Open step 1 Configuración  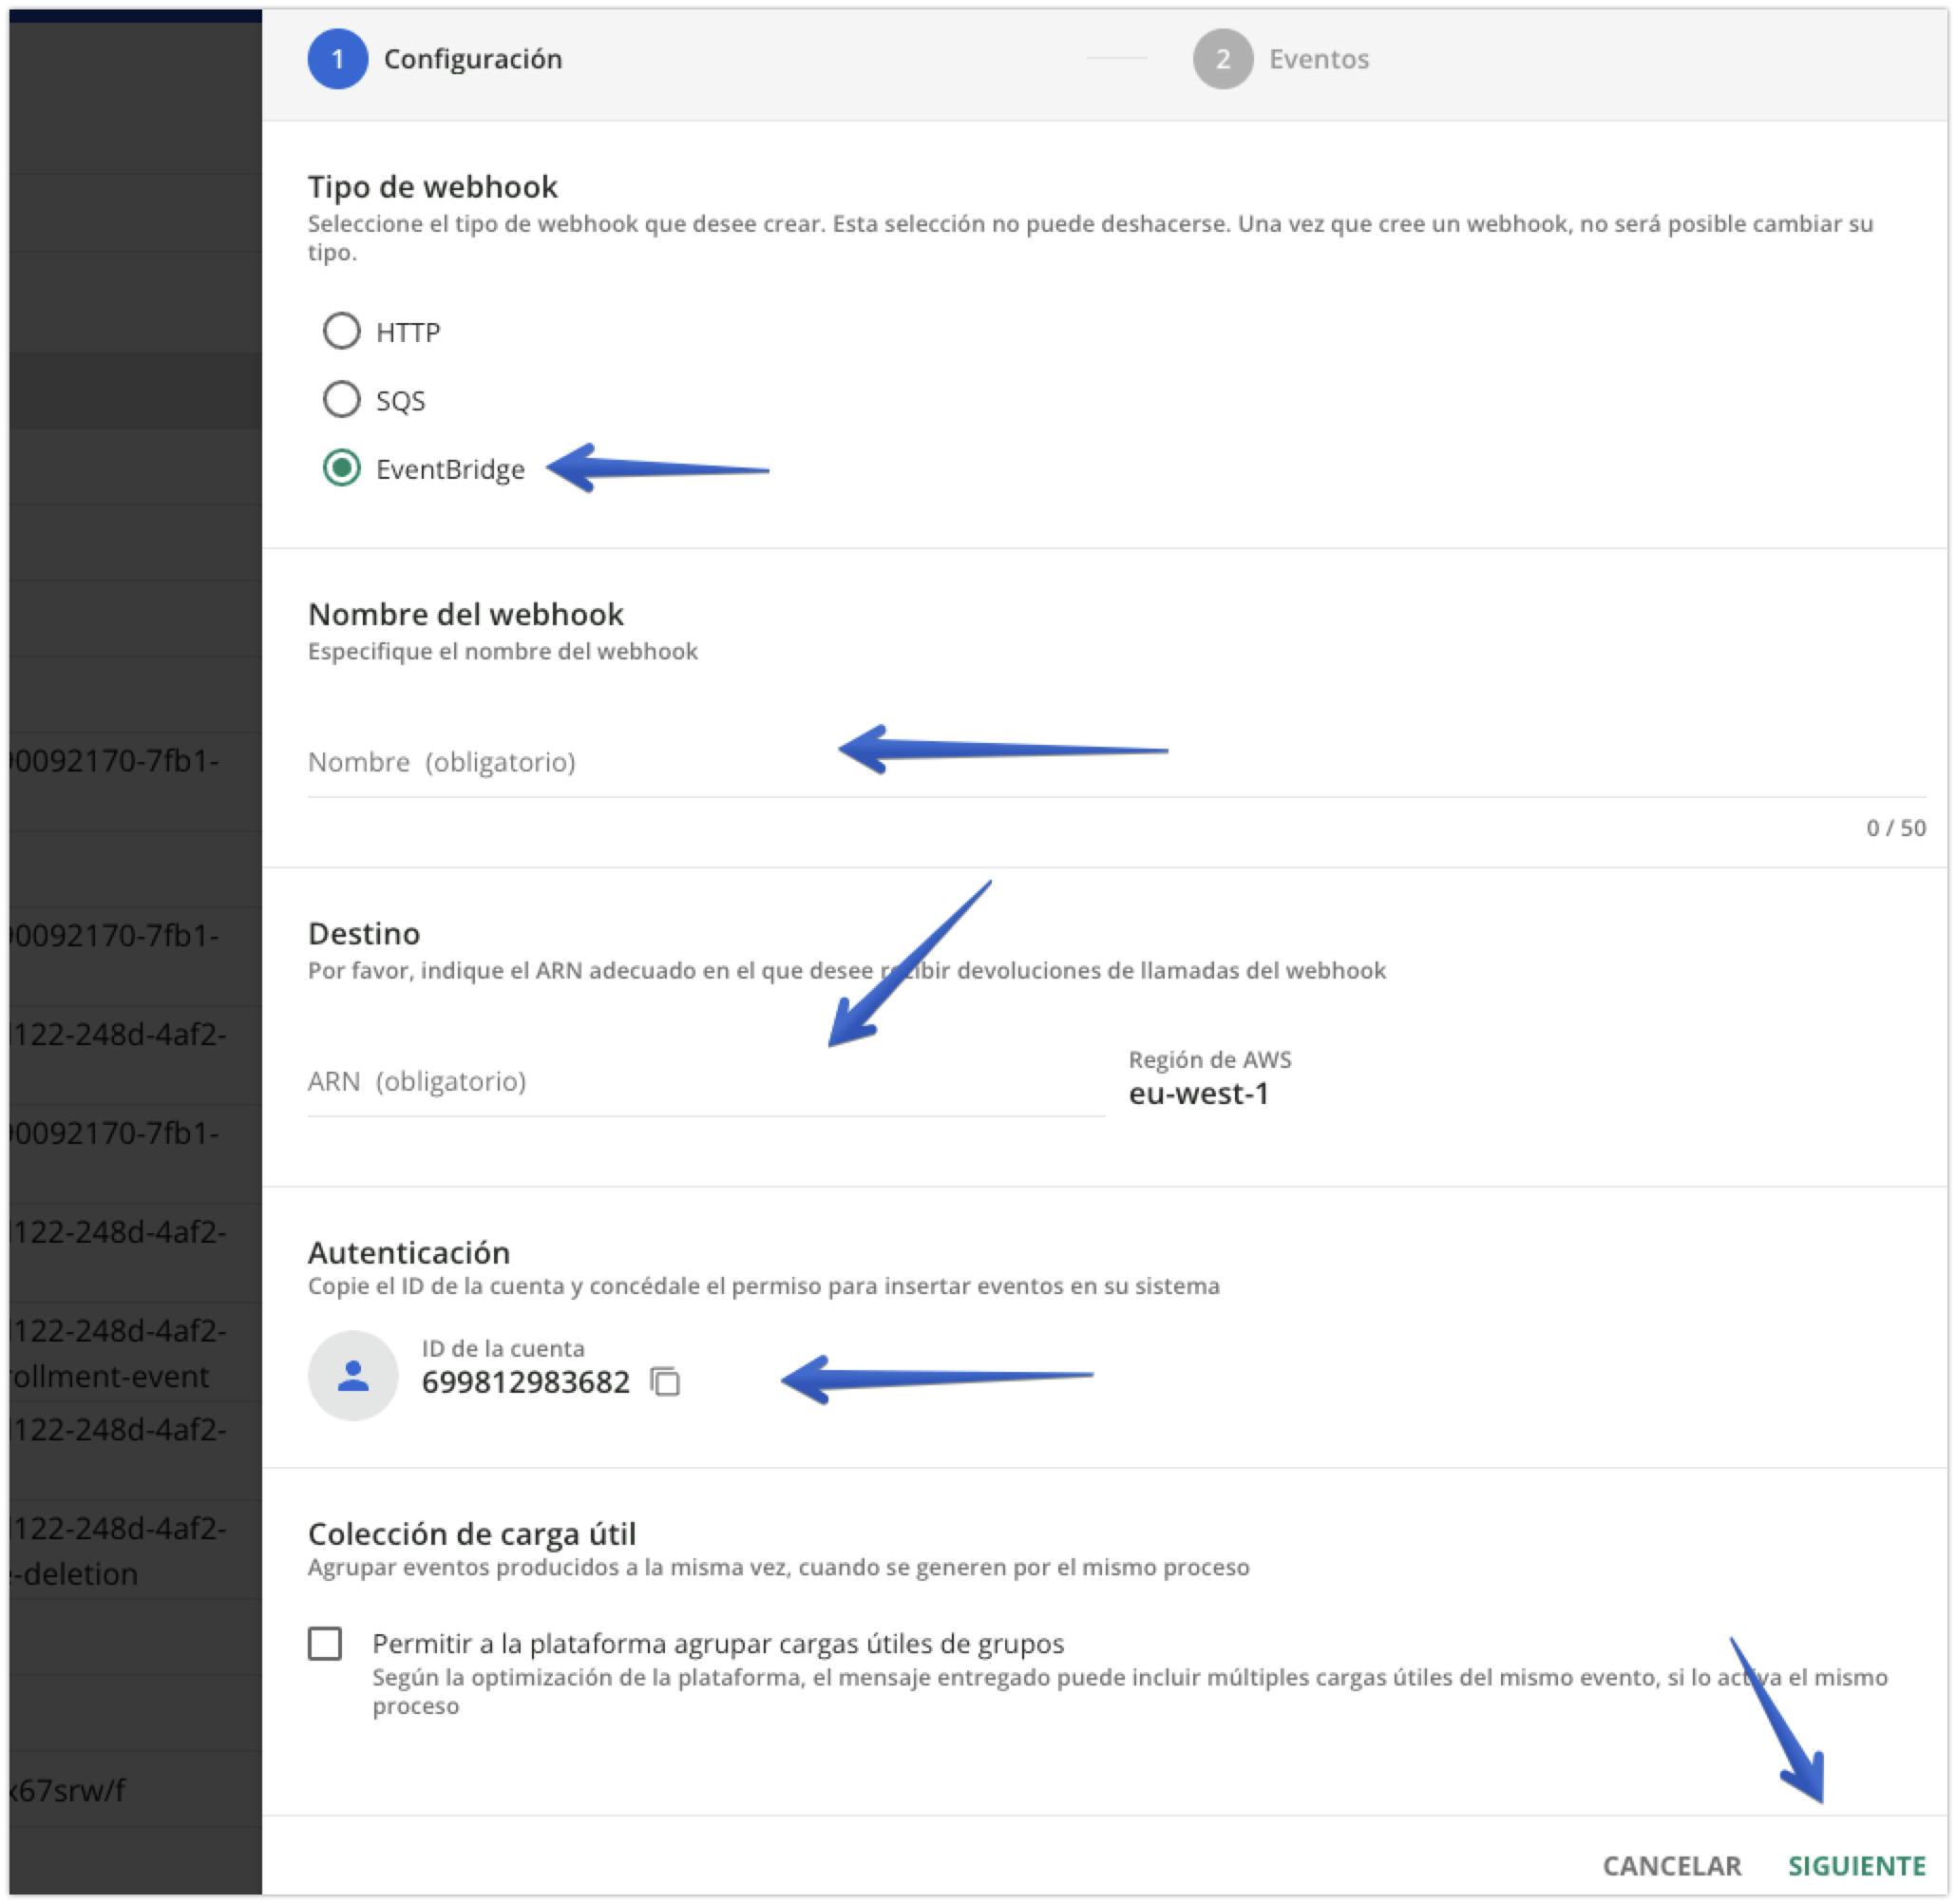point(435,59)
